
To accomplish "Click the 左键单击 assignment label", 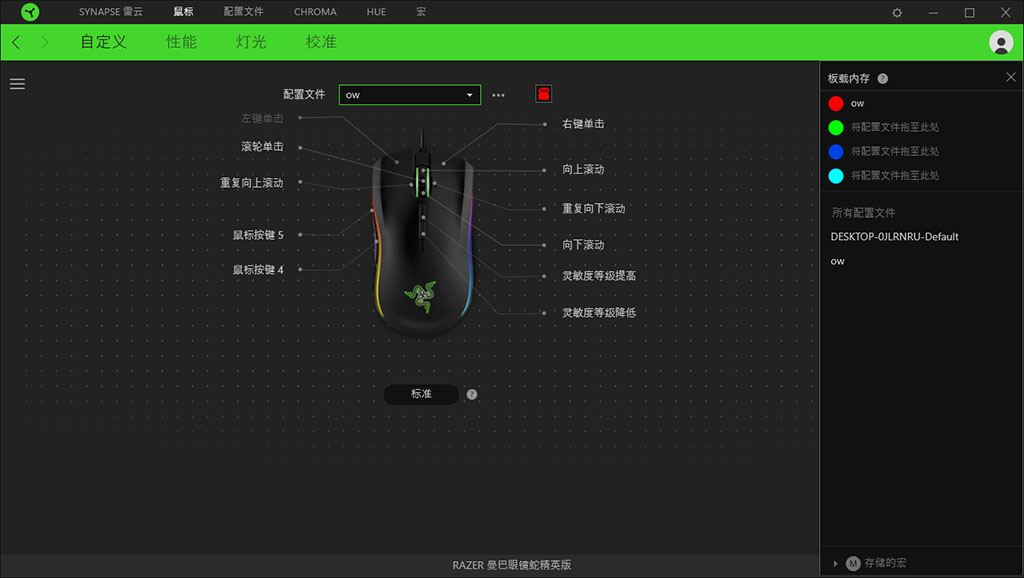I will pos(263,118).
